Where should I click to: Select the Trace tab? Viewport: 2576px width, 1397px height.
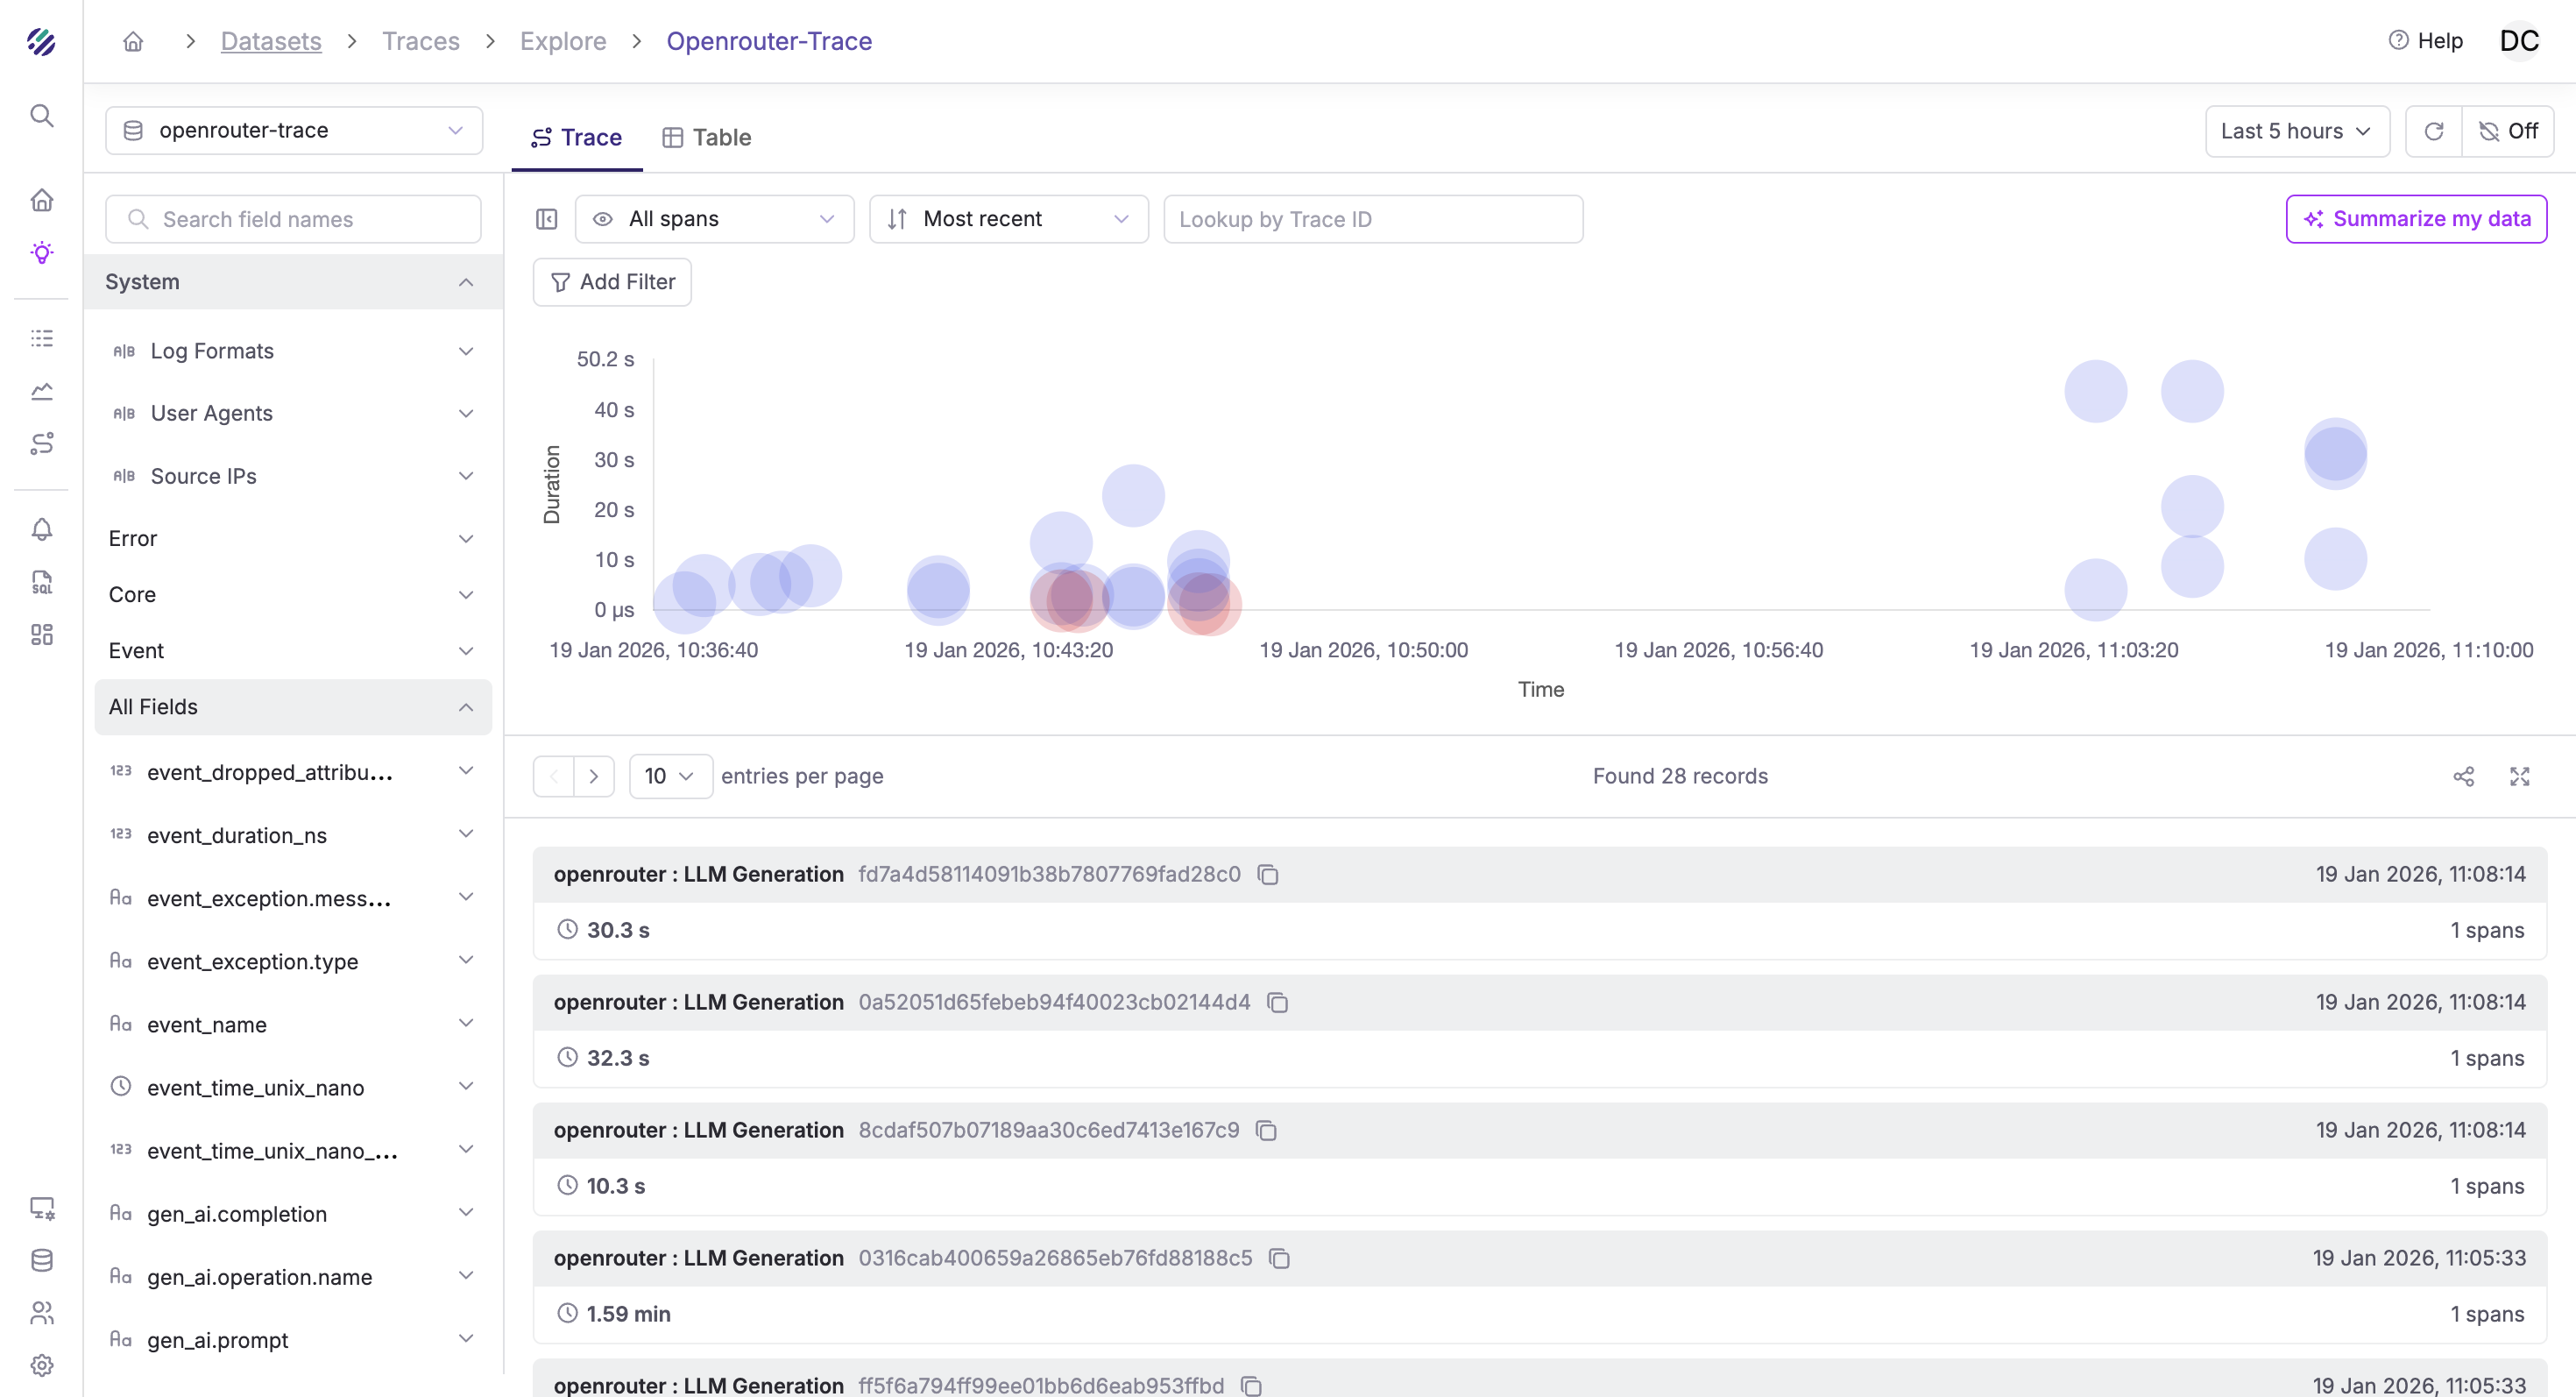(576, 137)
